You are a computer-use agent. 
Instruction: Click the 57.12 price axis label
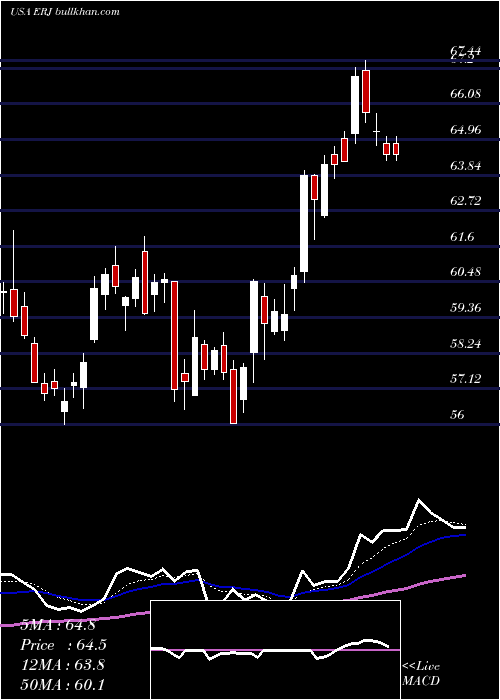pos(466,379)
